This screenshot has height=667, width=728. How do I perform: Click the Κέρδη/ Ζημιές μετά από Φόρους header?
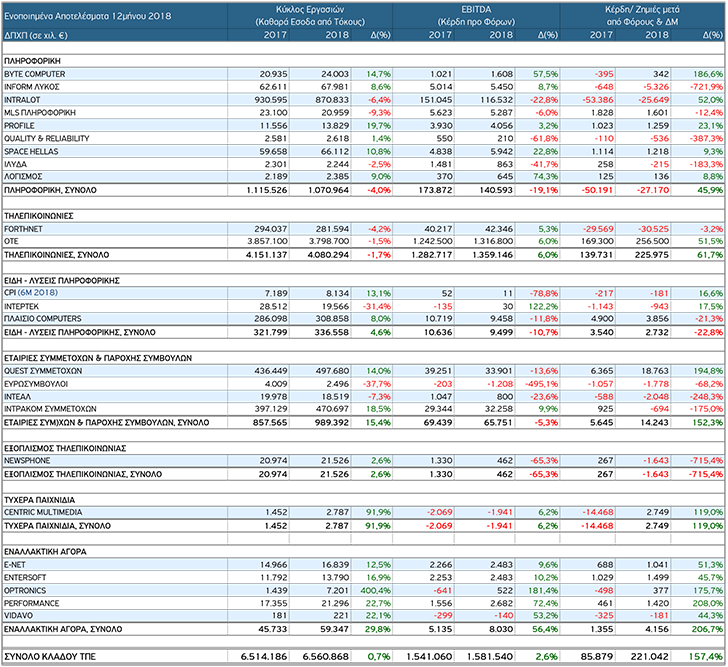(642, 16)
